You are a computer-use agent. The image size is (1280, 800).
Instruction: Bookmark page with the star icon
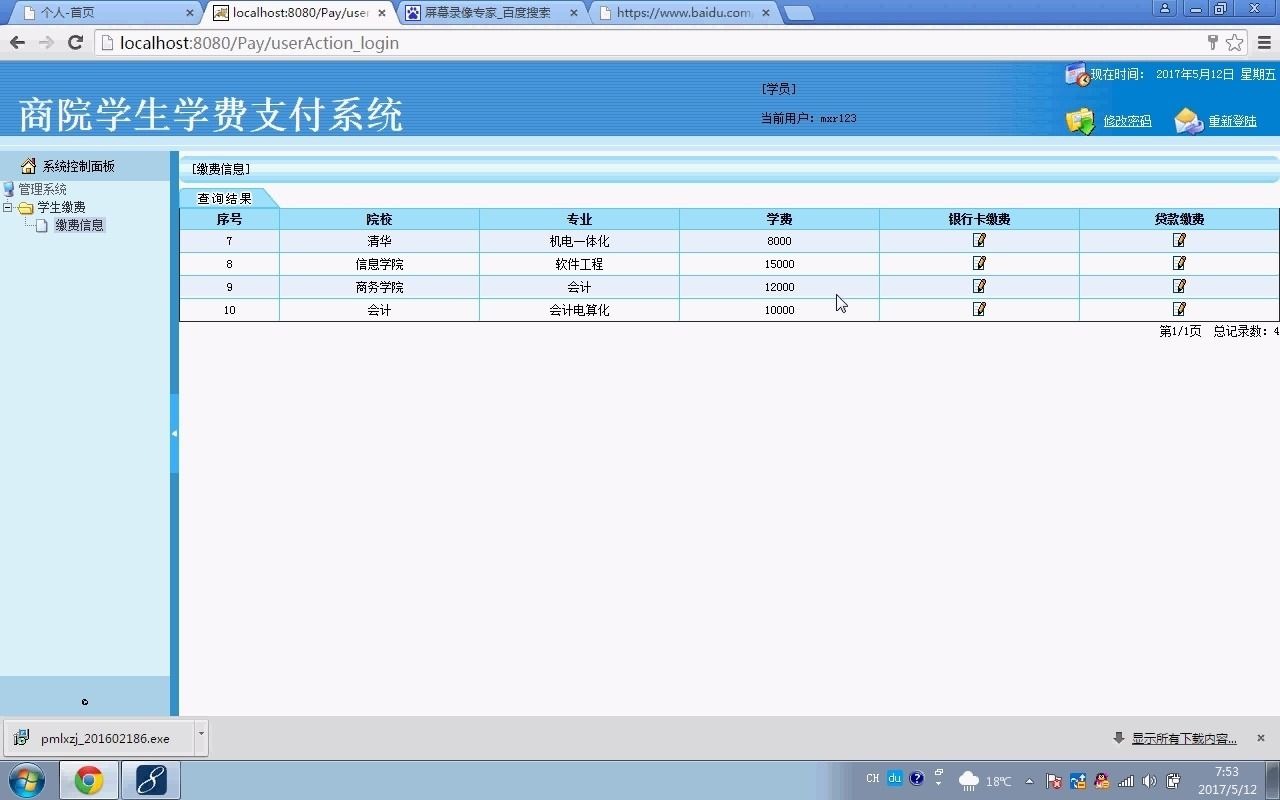1235,43
